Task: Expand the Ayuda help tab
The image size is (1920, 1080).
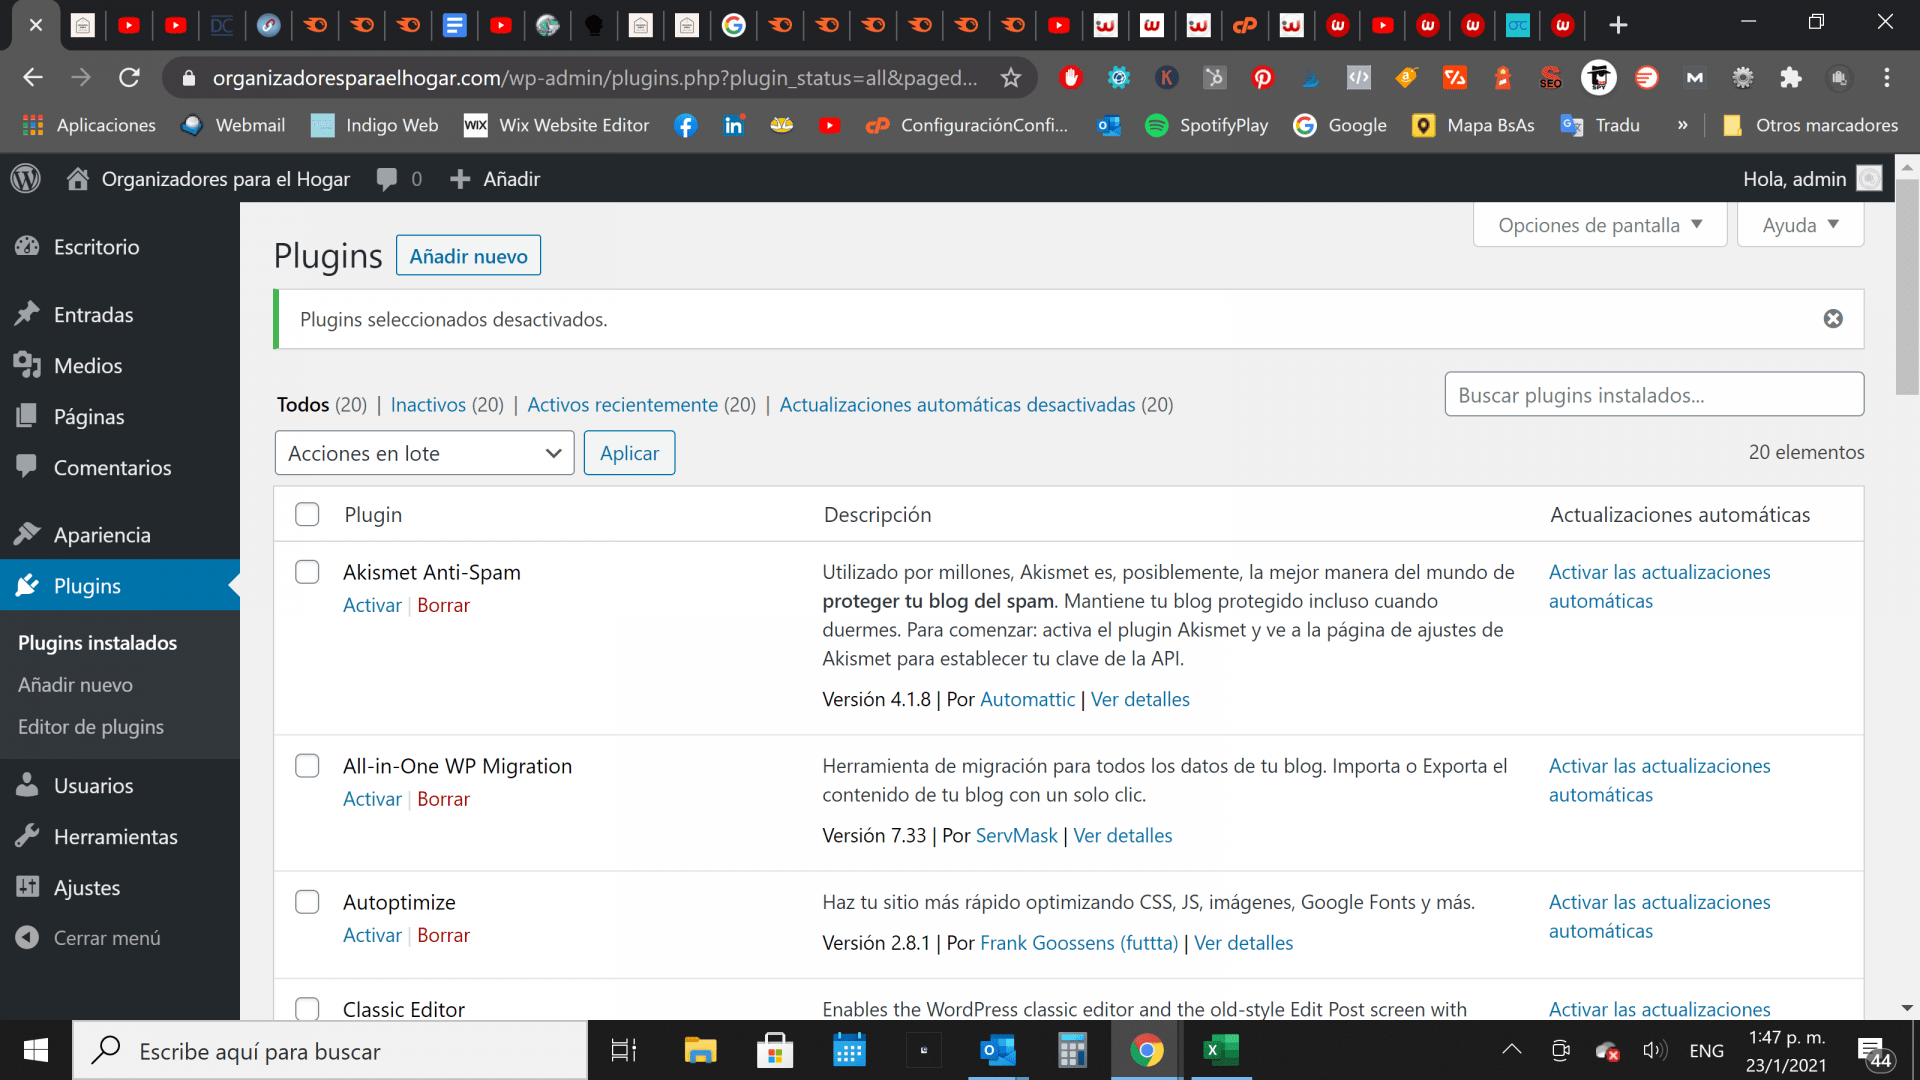Action: (x=1800, y=225)
